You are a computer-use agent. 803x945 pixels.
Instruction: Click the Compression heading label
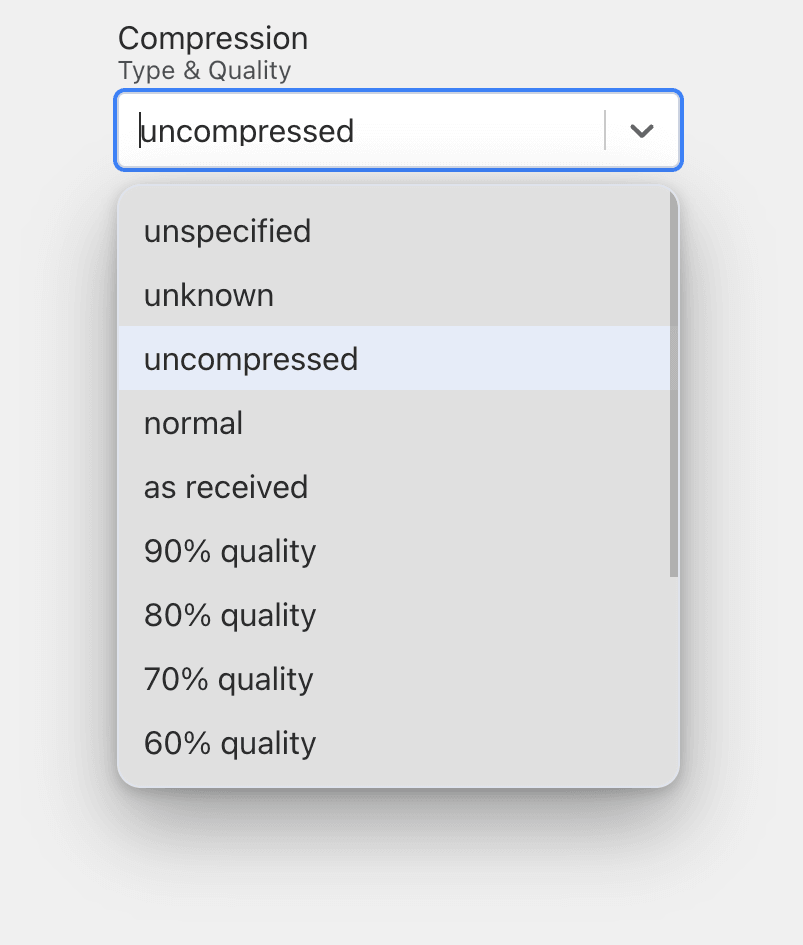212,38
